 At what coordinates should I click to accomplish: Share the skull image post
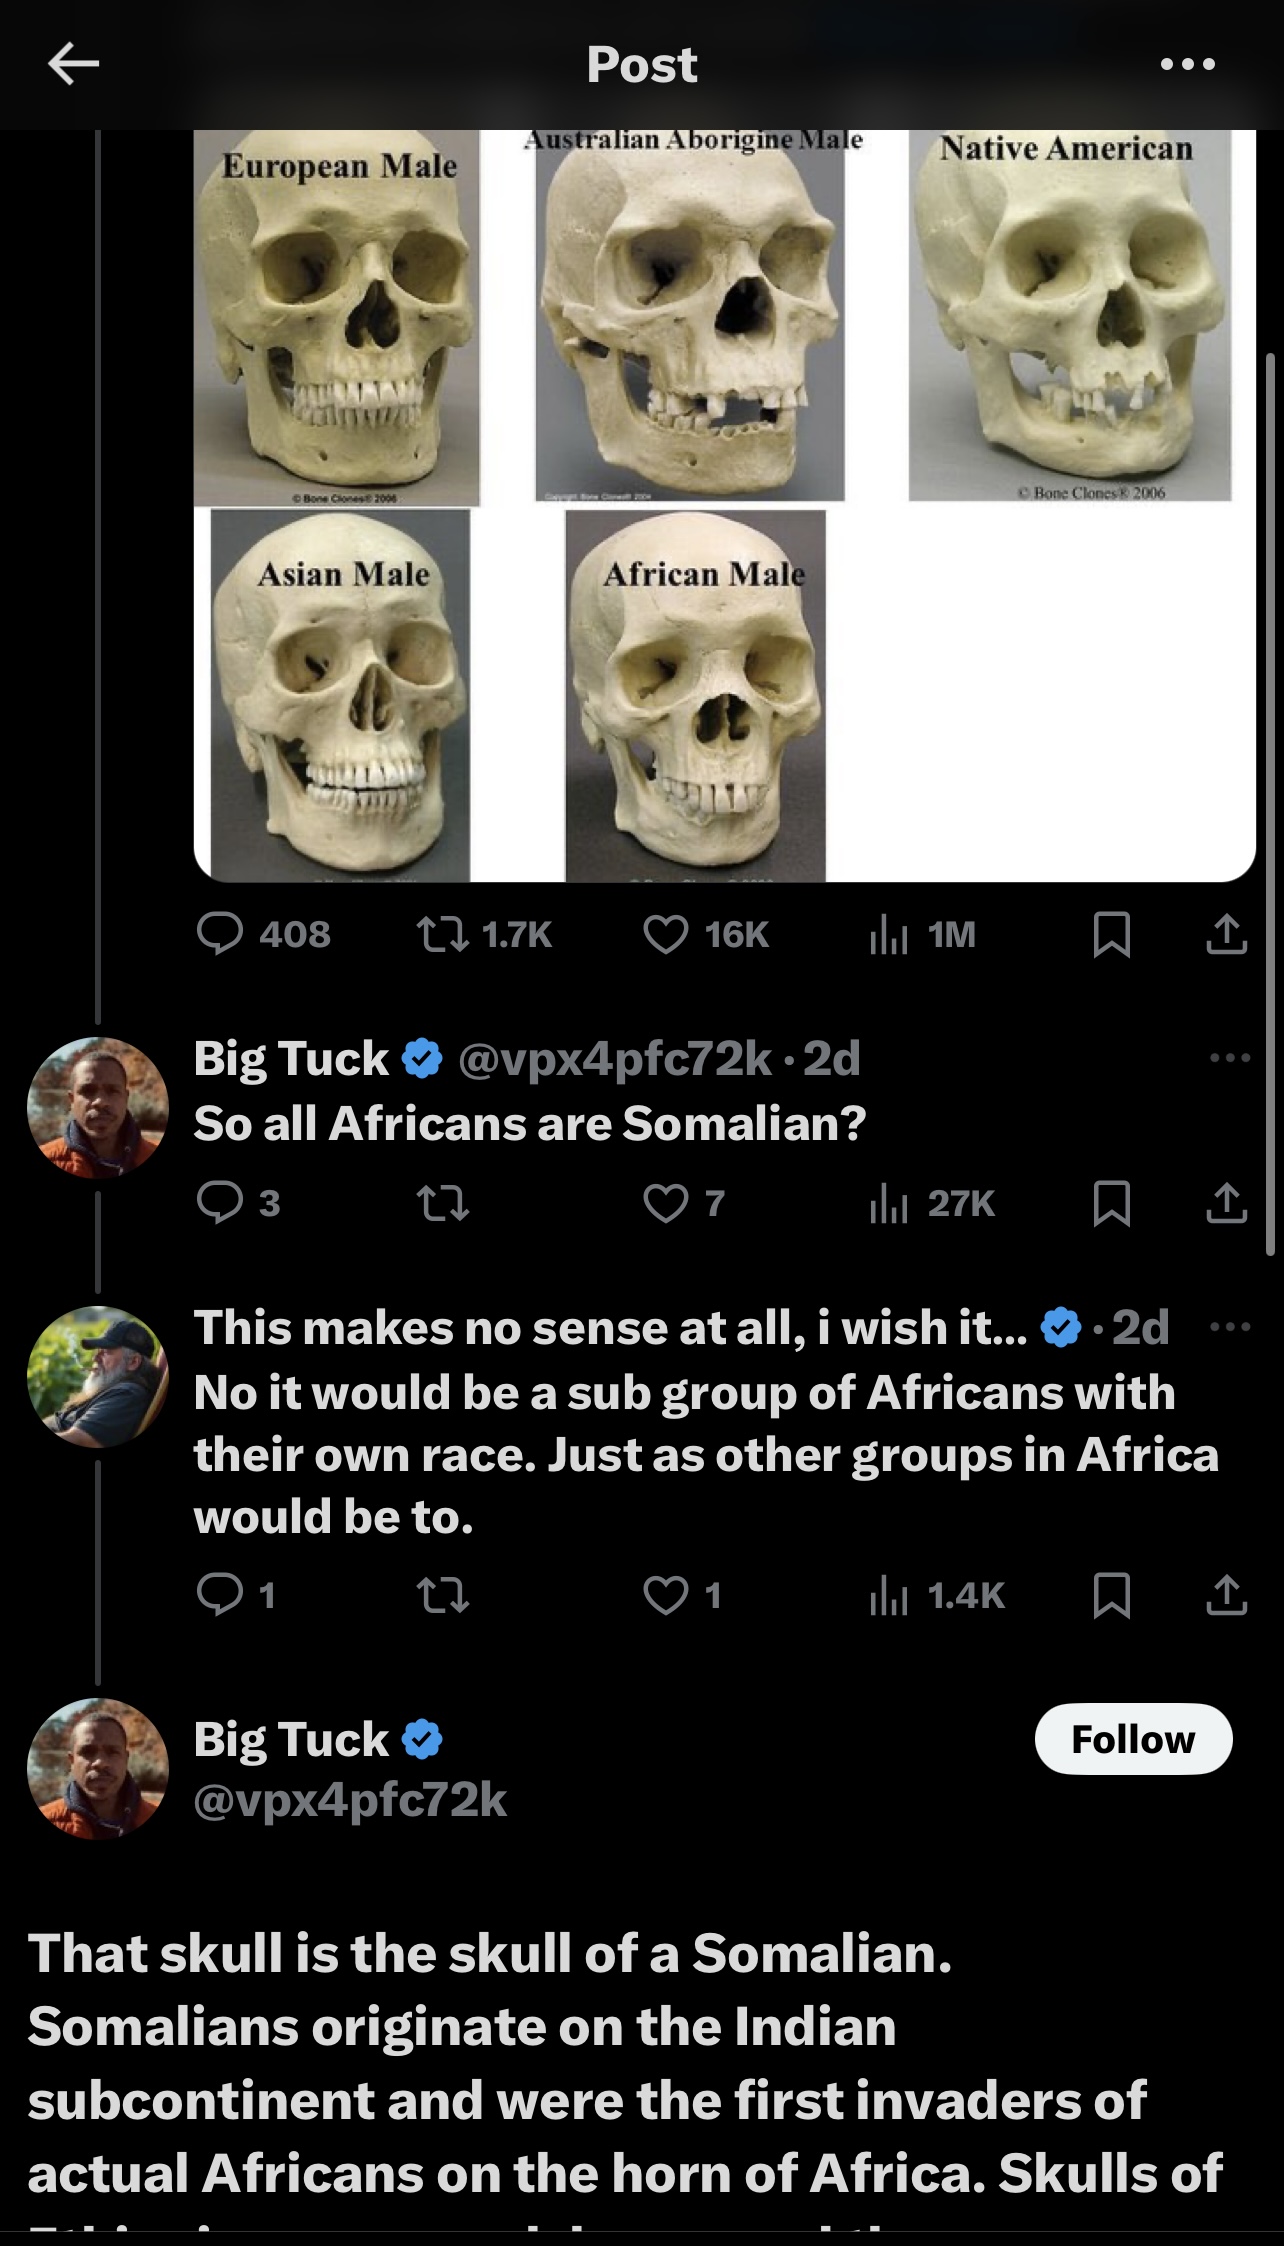pos(1227,934)
